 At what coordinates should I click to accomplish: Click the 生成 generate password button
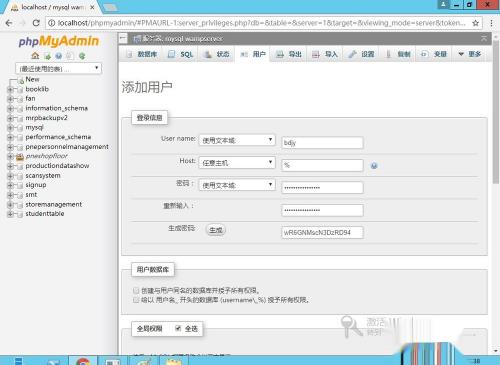[x=216, y=230]
